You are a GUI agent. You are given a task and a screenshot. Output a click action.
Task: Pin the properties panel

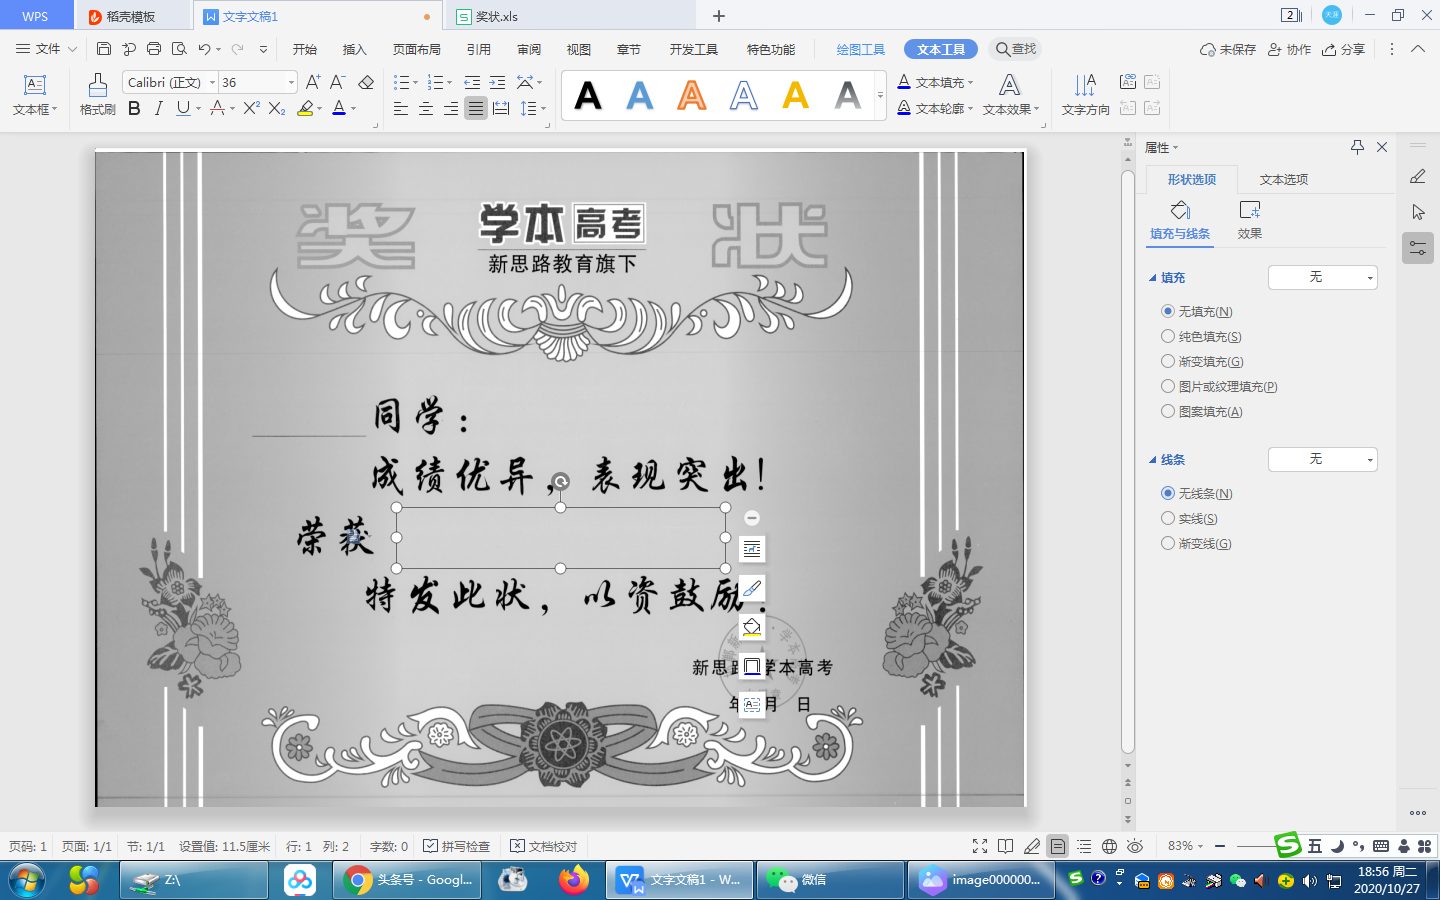click(1357, 147)
